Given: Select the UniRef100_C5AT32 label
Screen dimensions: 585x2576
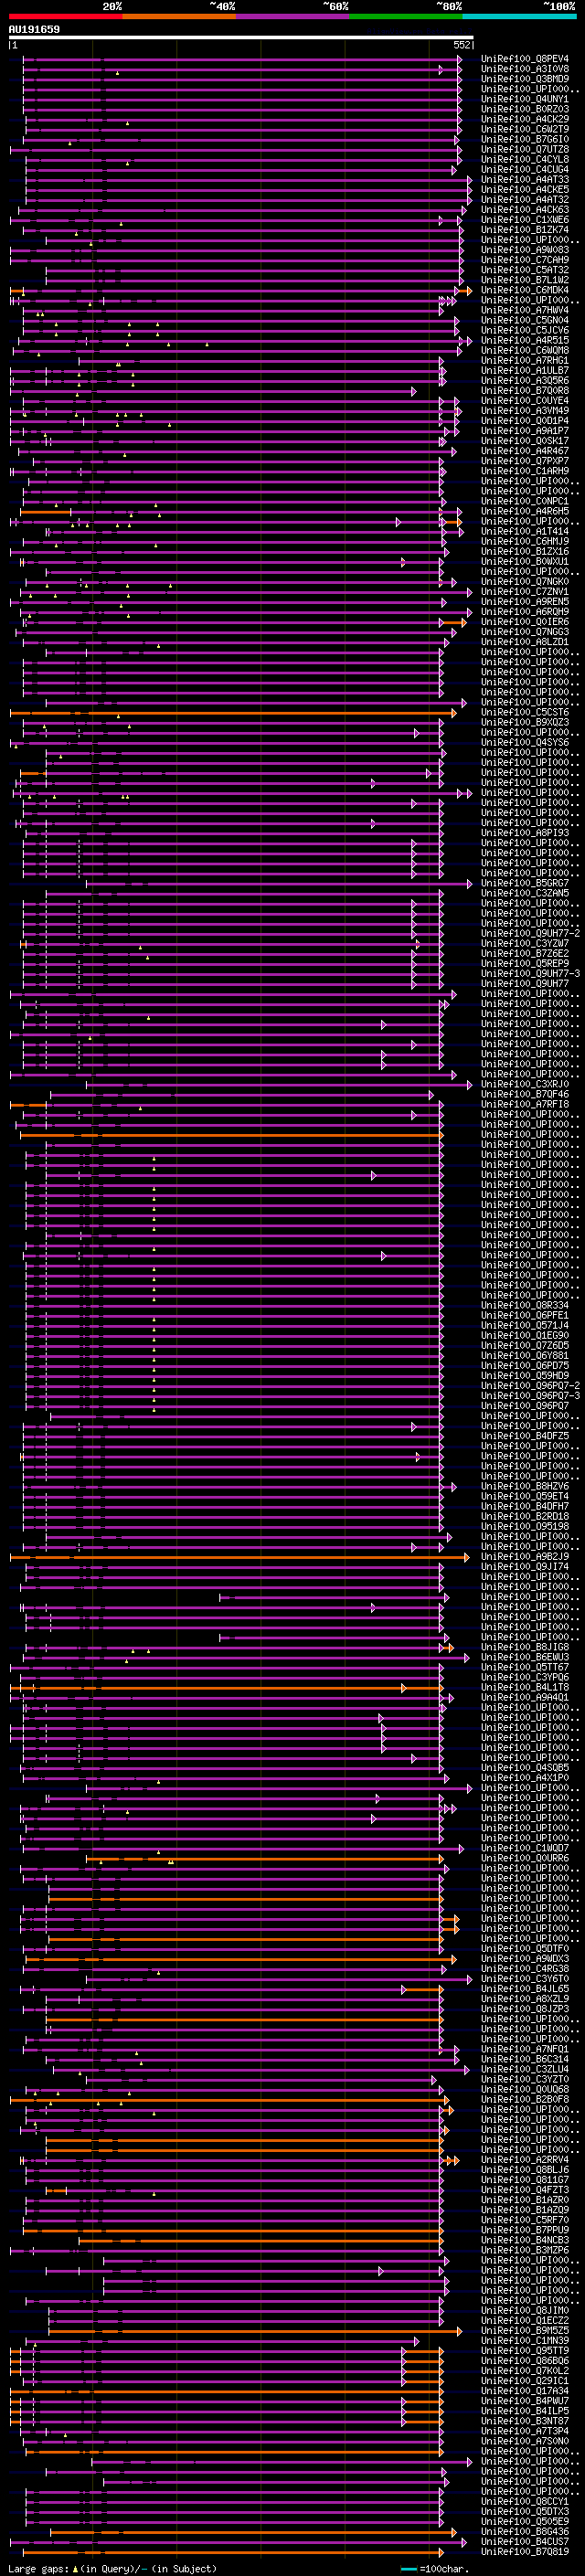Looking at the screenshot, I should [x=525, y=270].
